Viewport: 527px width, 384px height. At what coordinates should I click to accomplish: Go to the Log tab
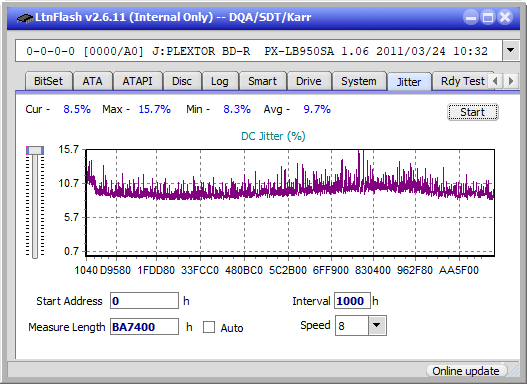pyautogui.click(x=219, y=81)
